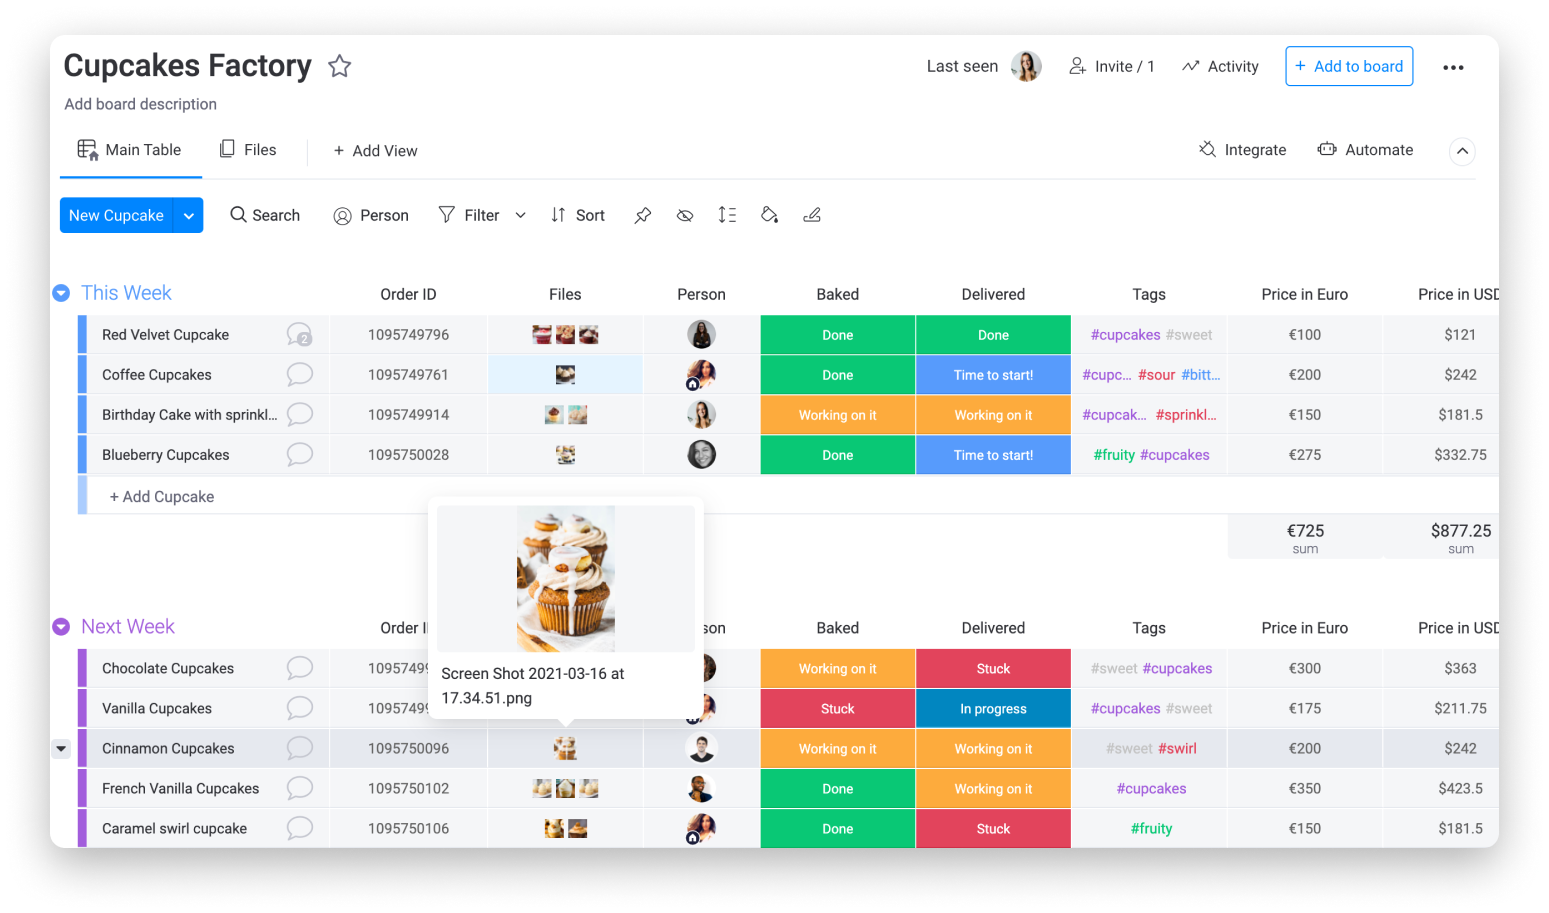
Task: Open updates bubble for Caramel swirl cupcake
Action: pos(300,828)
